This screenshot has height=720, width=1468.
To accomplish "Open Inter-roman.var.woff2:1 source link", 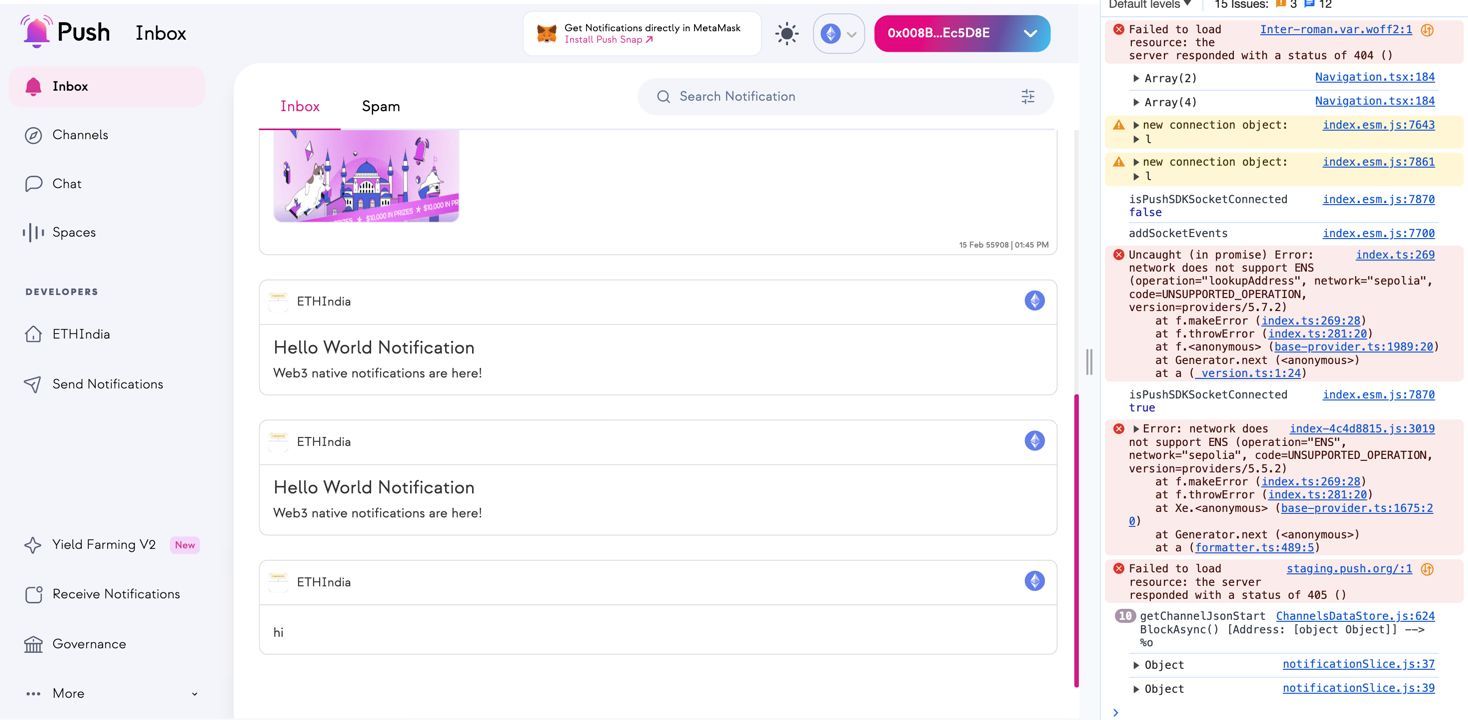I will (1336, 30).
